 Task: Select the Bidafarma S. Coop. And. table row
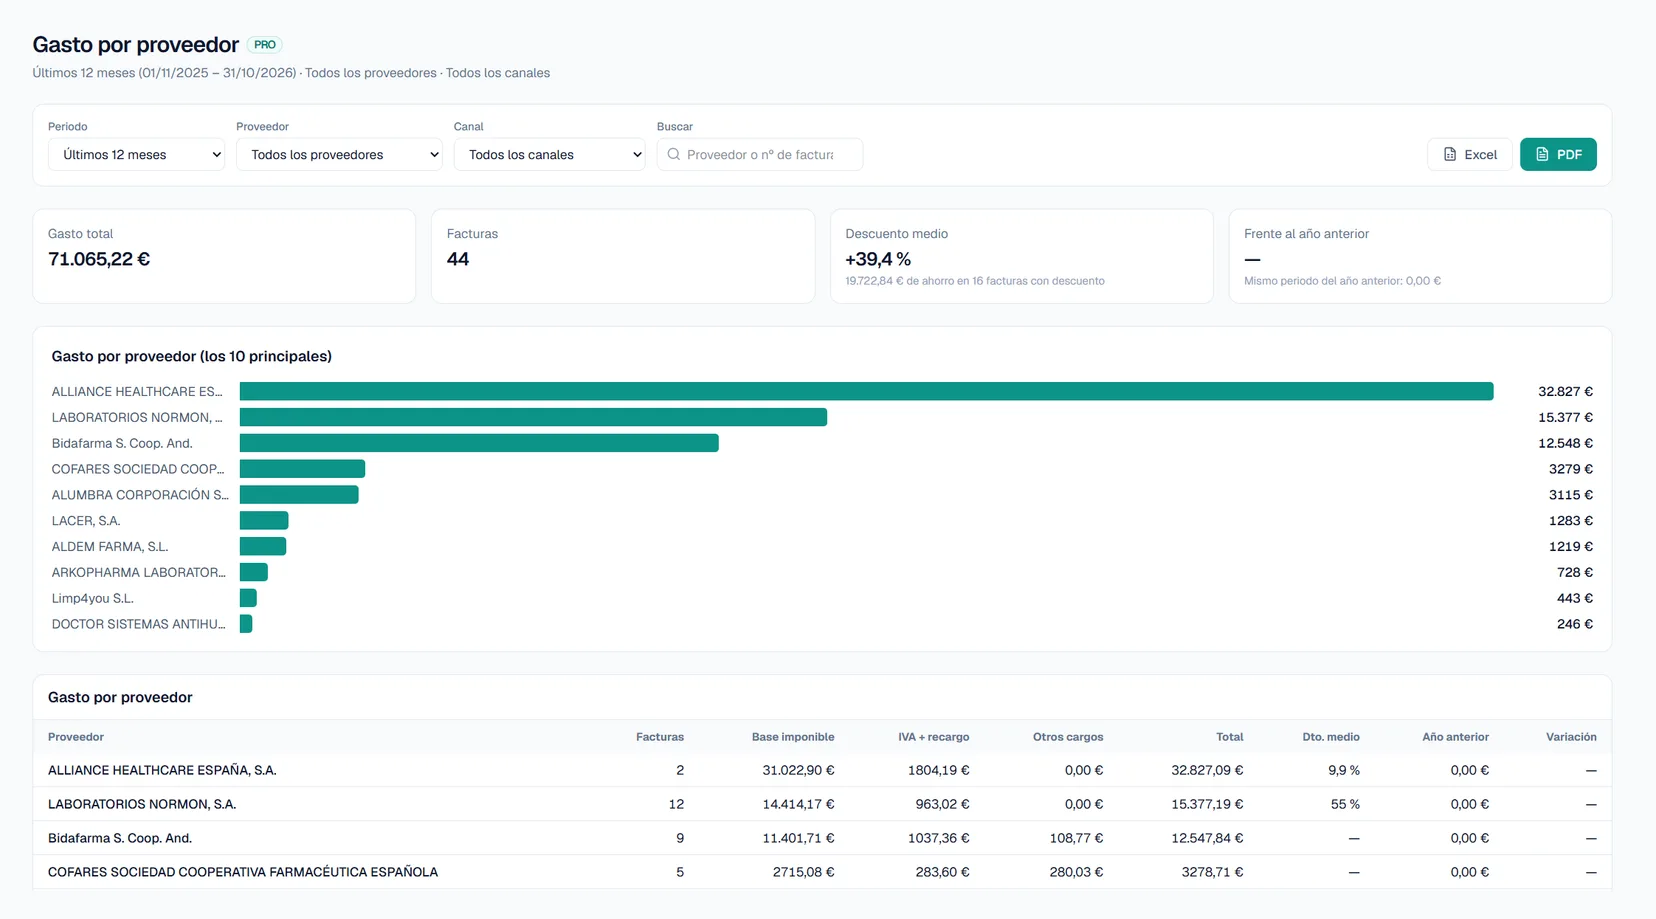click(x=822, y=838)
